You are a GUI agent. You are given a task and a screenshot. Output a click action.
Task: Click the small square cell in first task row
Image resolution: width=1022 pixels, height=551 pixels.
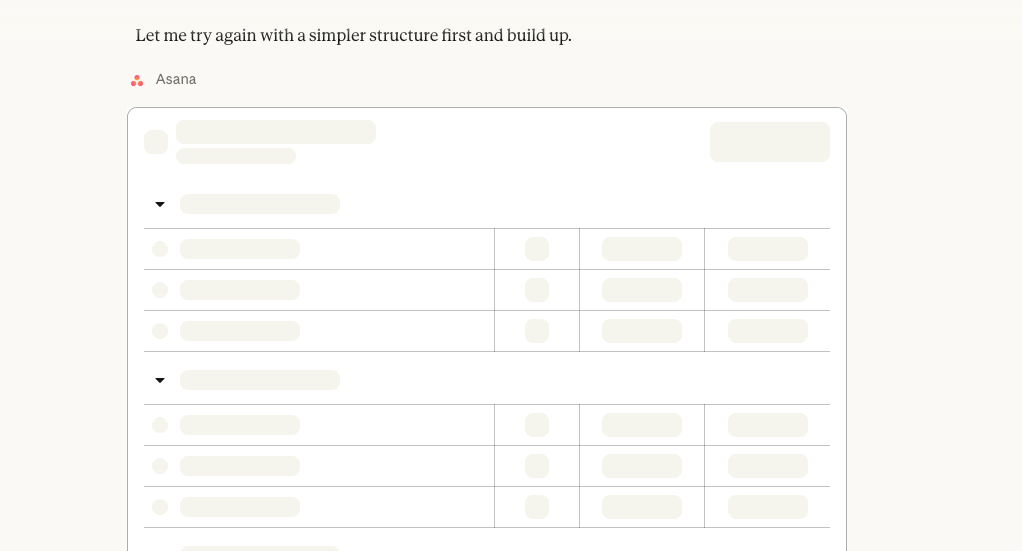click(537, 249)
